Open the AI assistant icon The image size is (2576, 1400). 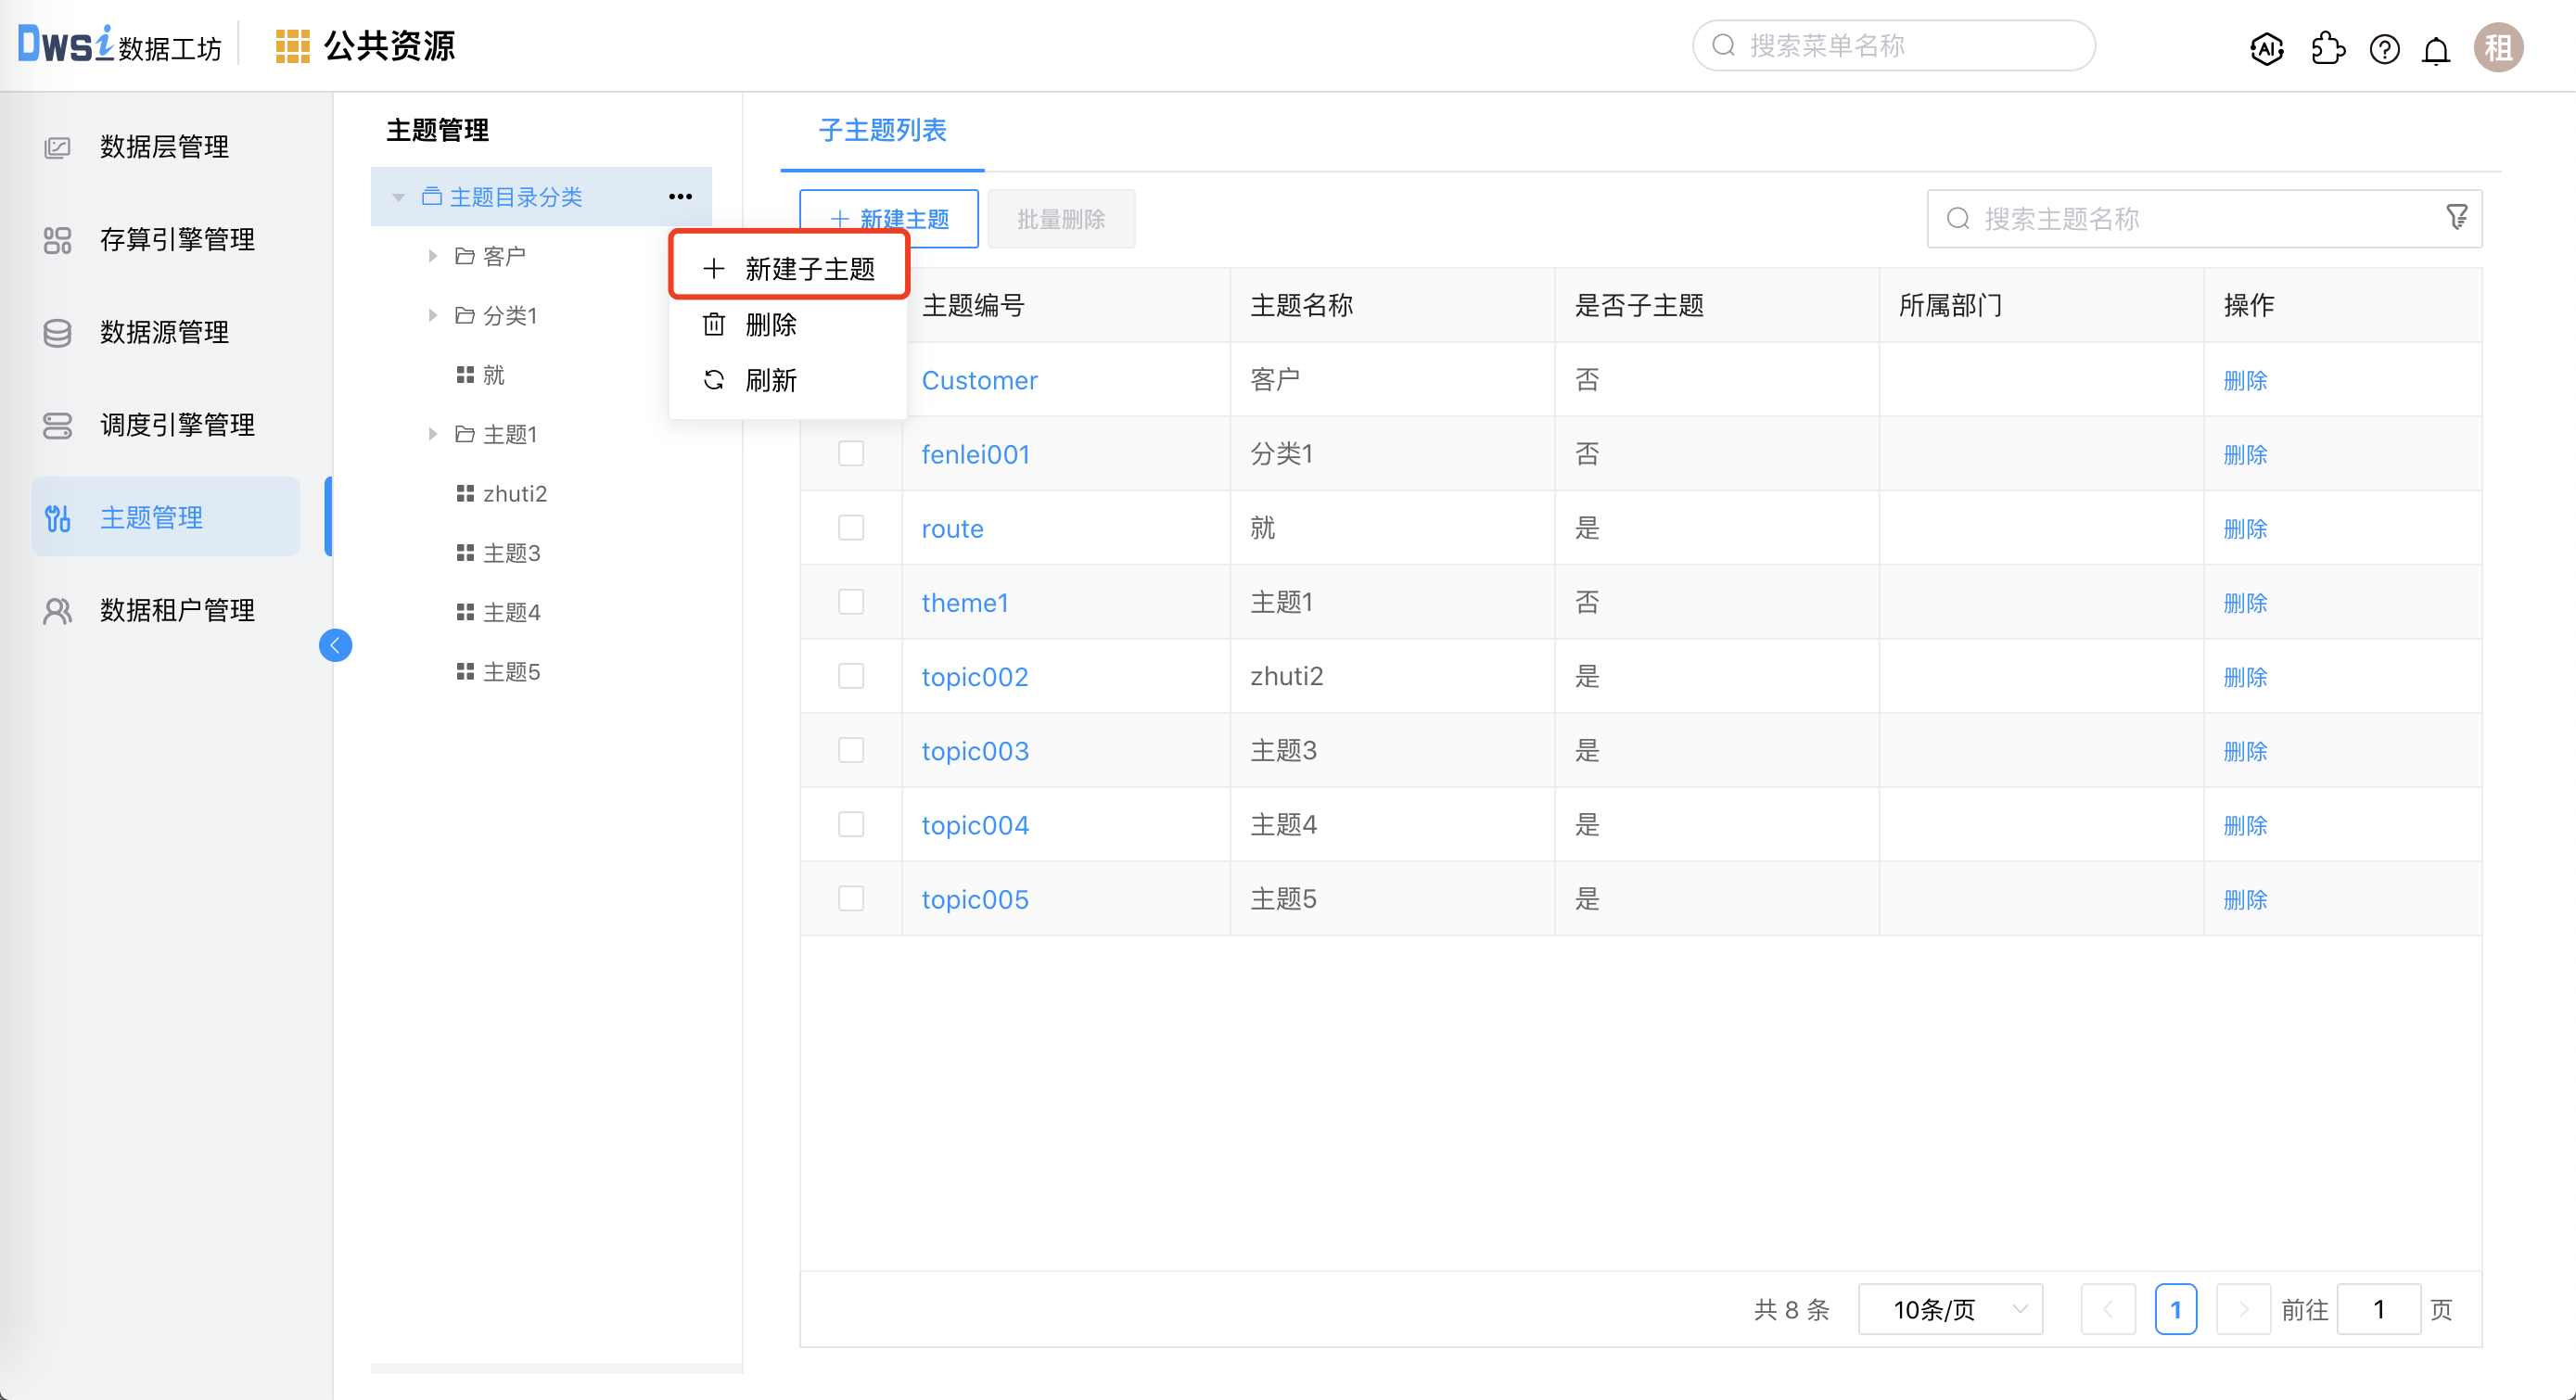point(2266,48)
